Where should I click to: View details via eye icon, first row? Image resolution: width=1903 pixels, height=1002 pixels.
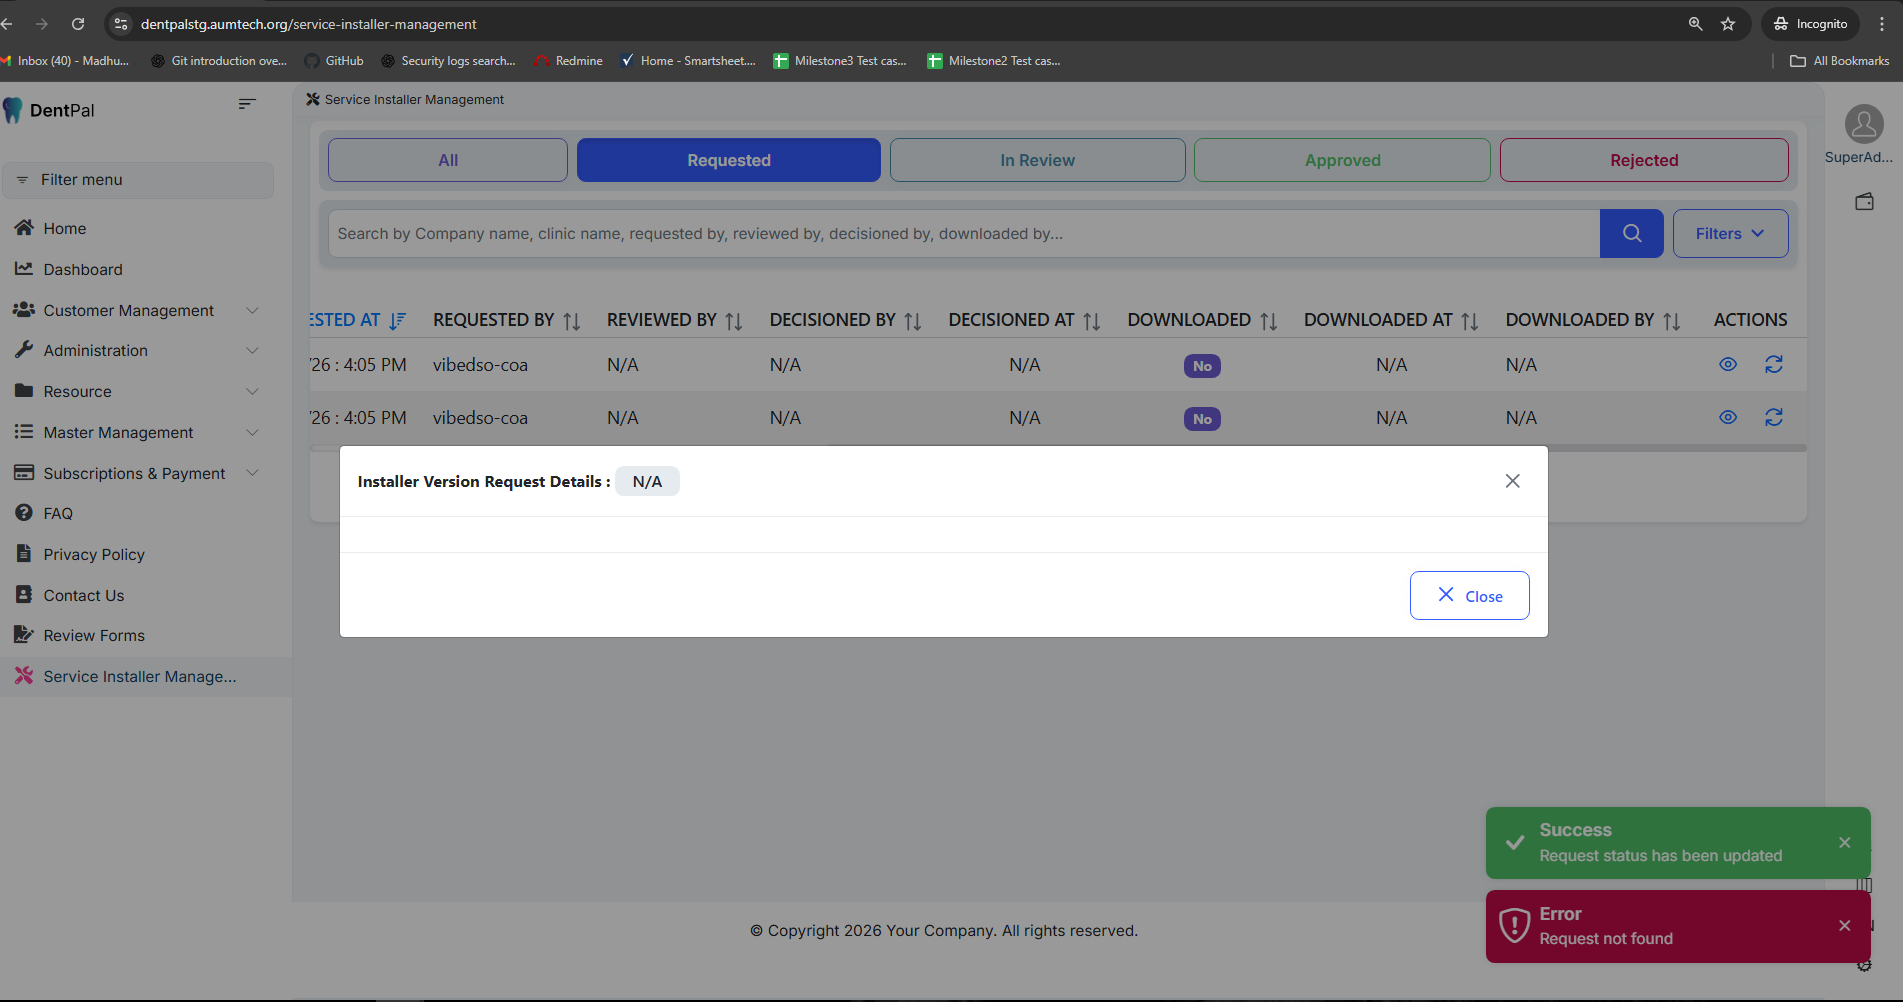[1727, 365]
